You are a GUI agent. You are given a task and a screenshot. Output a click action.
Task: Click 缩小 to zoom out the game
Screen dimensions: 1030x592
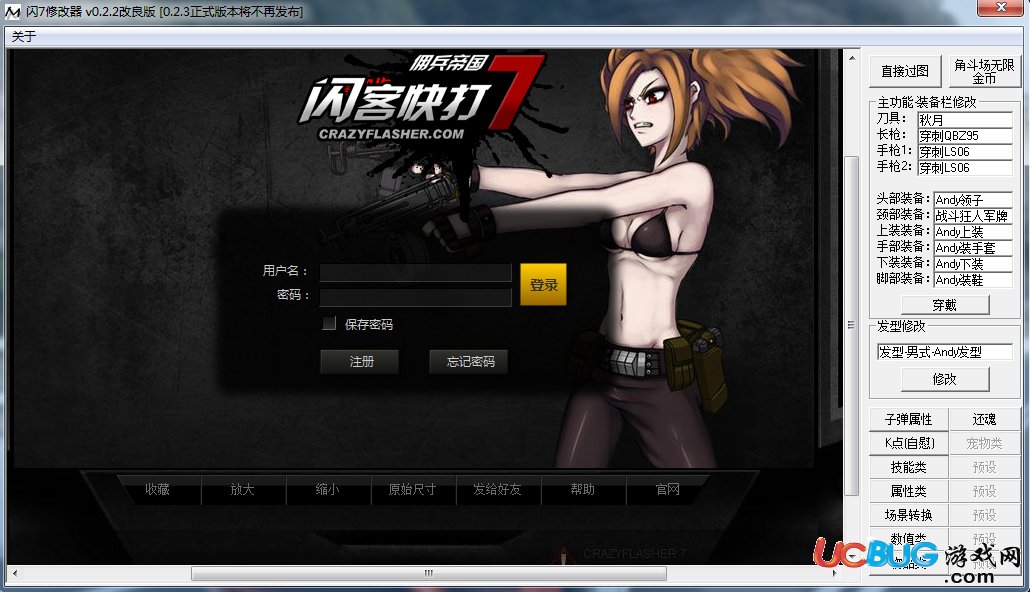click(327, 490)
